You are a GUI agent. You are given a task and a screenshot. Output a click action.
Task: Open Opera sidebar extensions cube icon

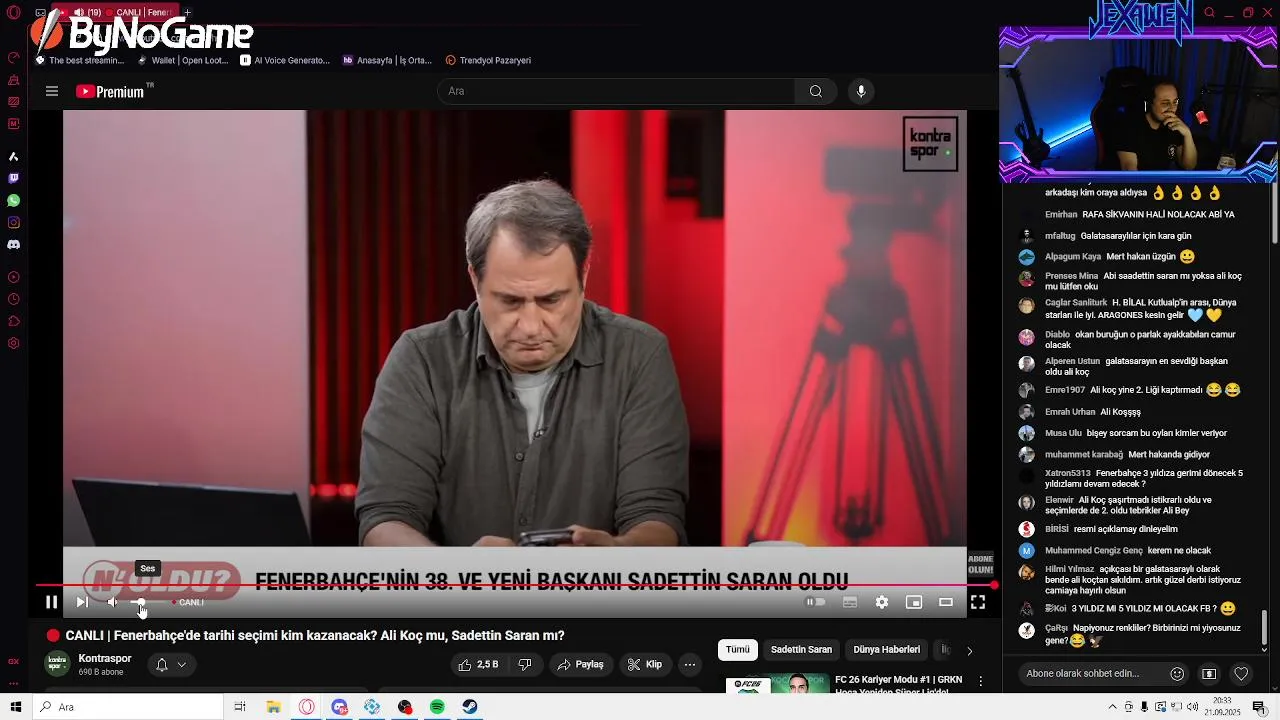pyautogui.click(x=14, y=321)
